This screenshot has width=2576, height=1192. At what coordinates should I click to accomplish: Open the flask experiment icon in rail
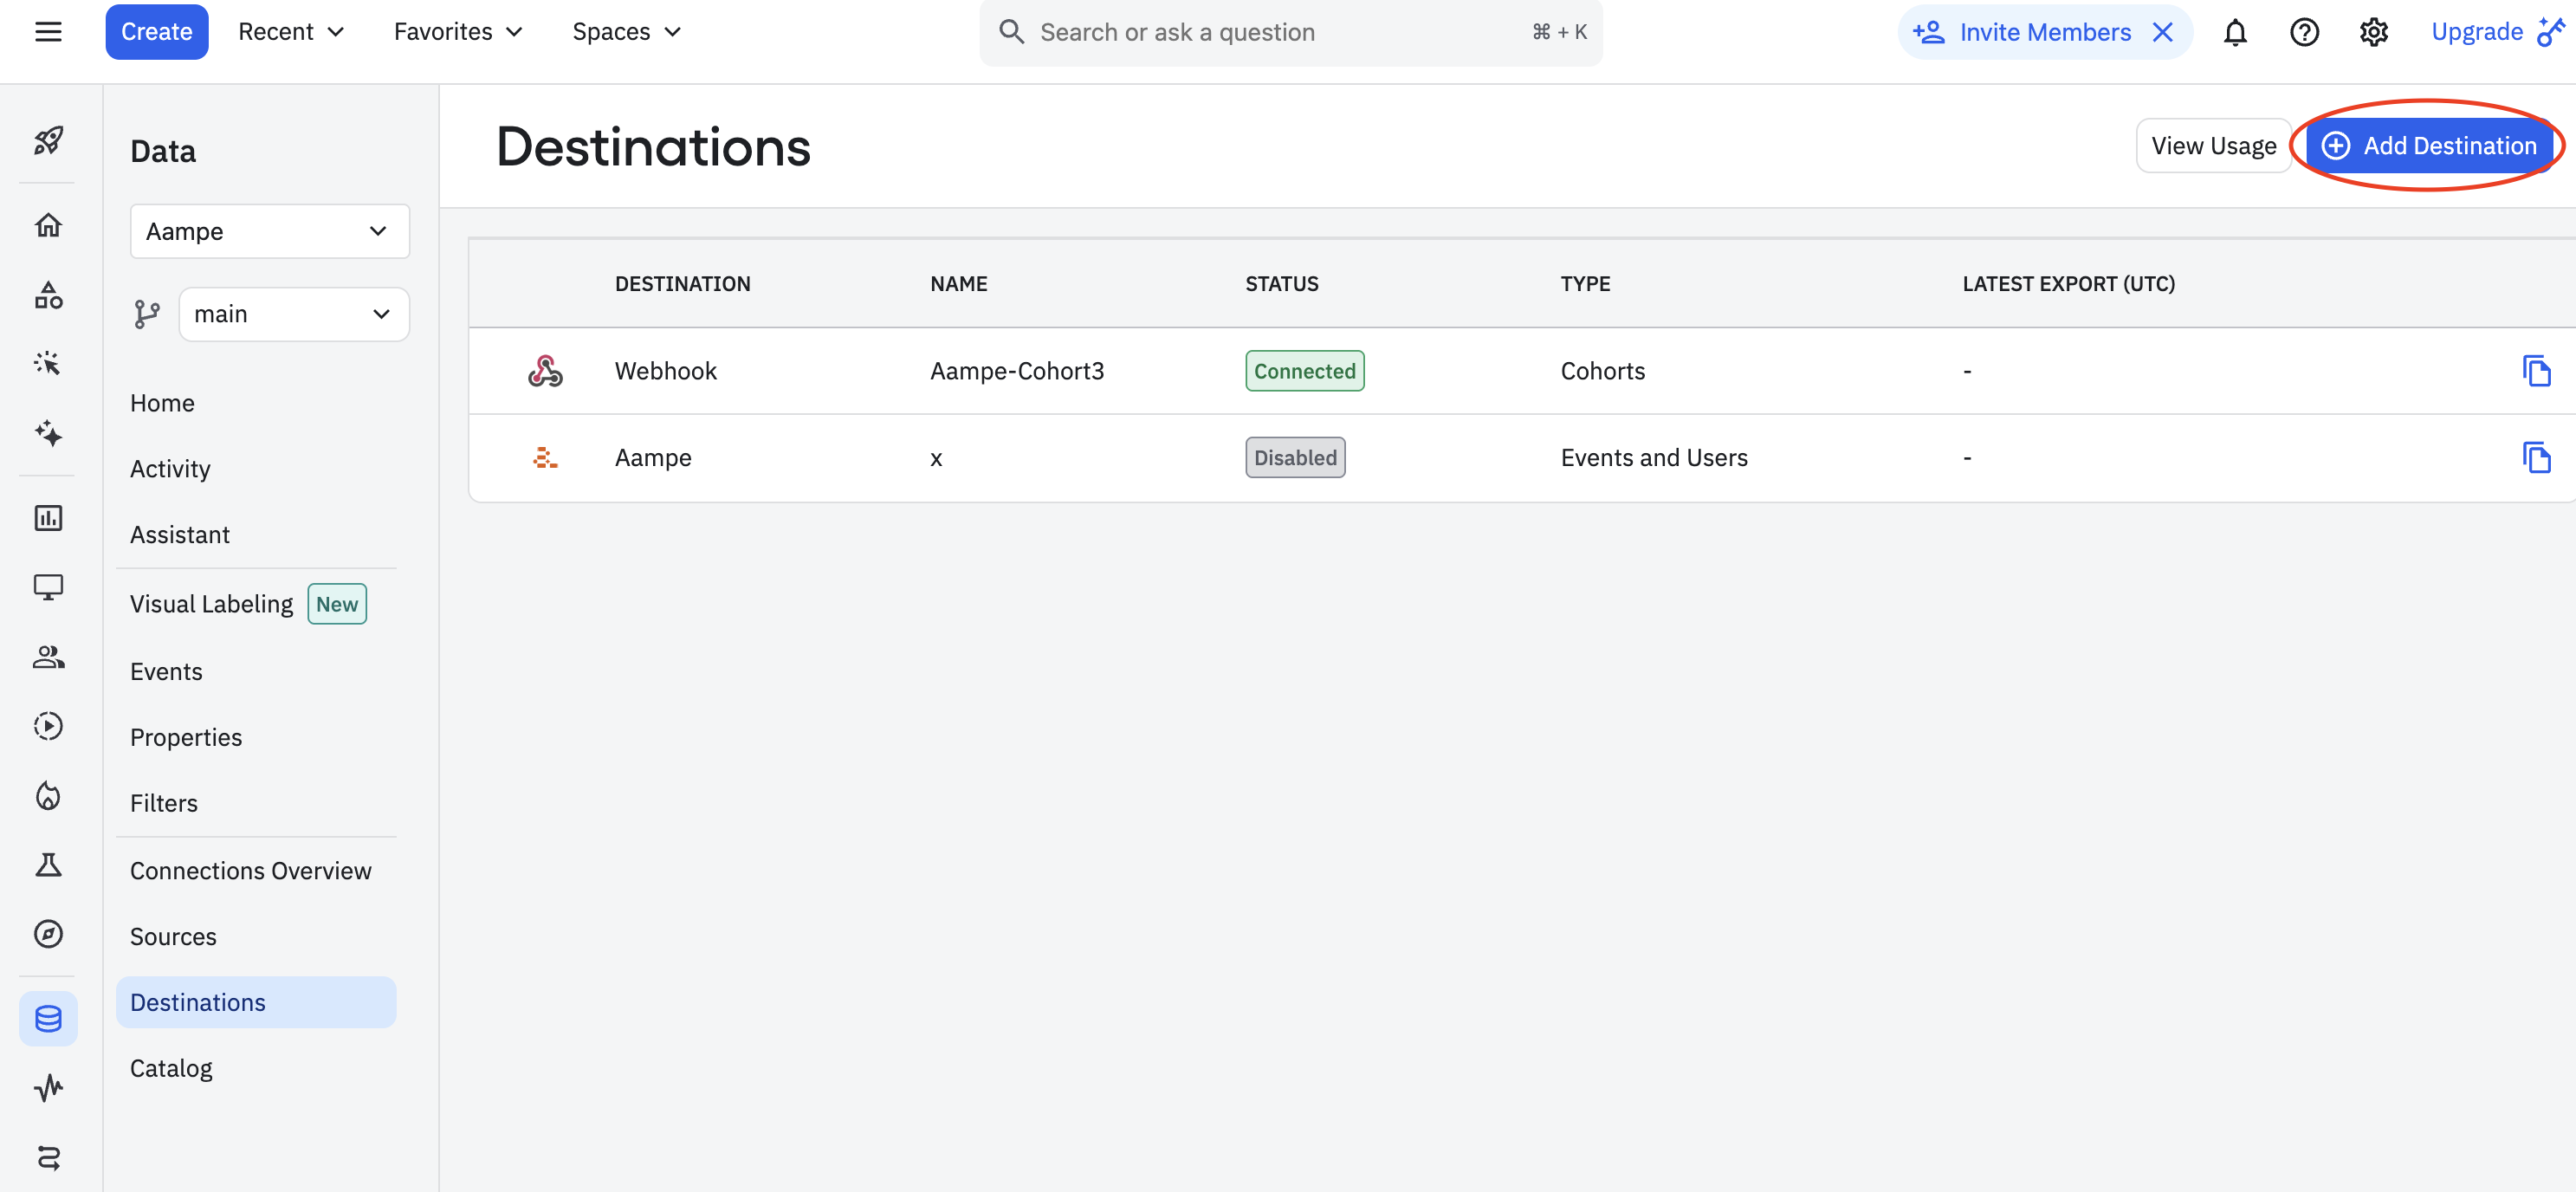point(48,865)
